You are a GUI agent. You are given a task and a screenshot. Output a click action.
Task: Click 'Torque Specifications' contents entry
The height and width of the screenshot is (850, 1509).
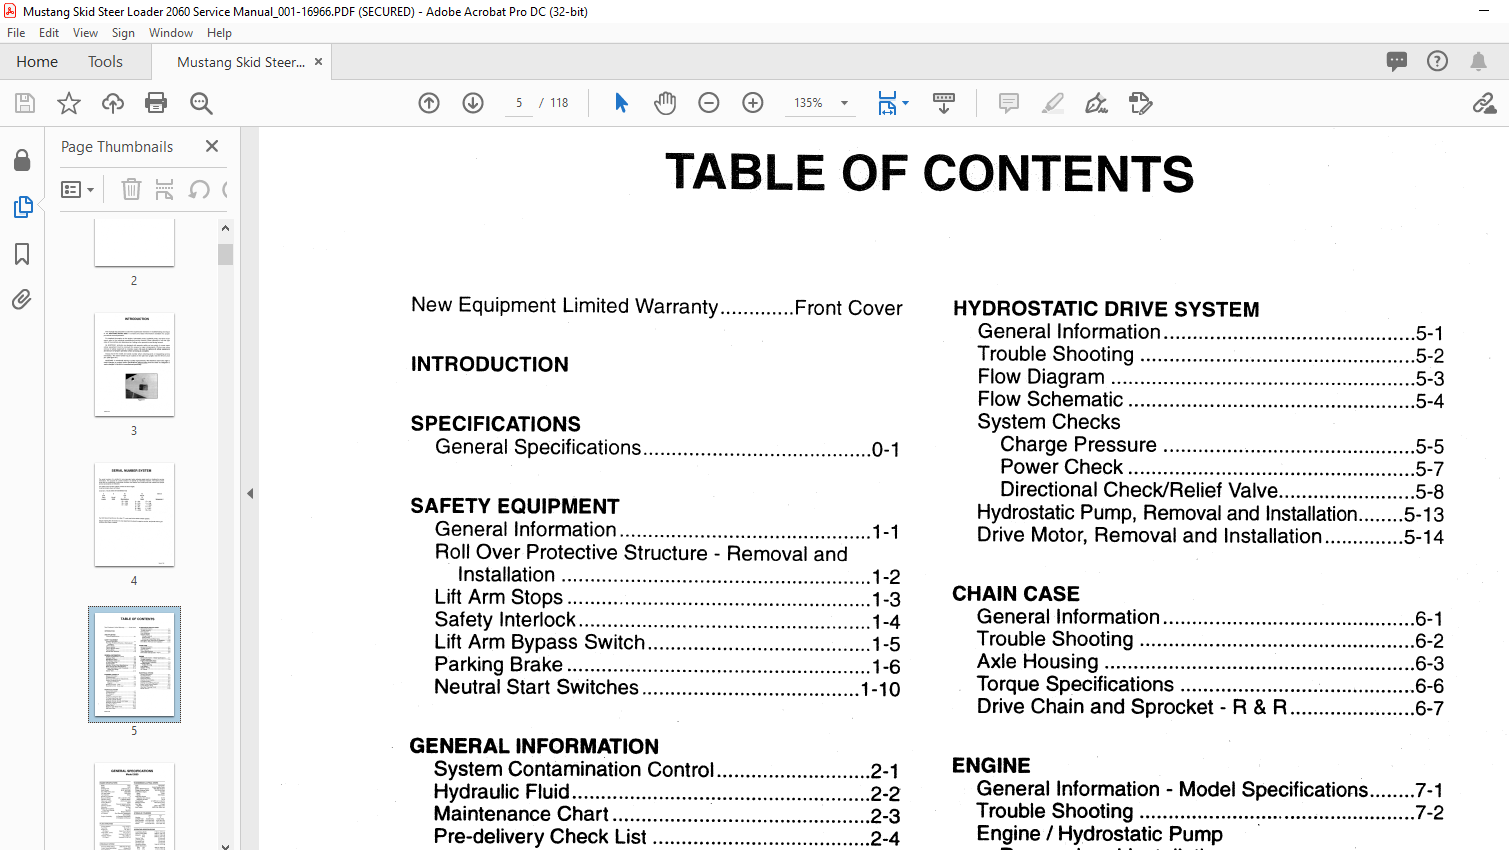tap(1210, 685)
